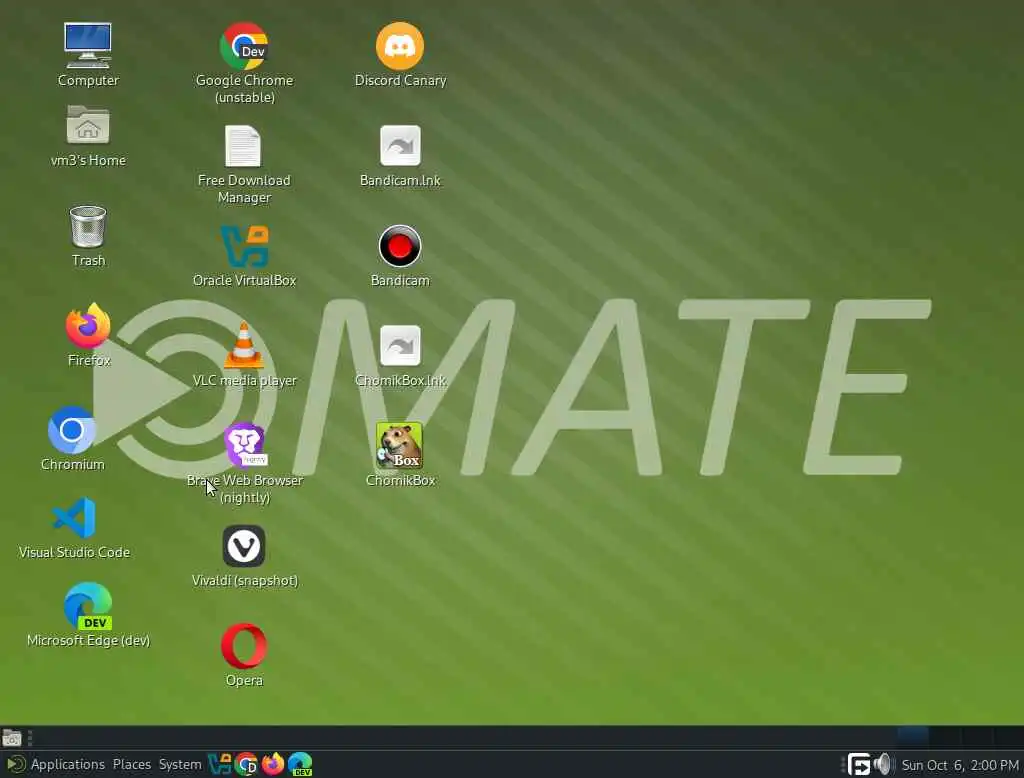Open vm3's Home folder icon

[88, 125]
